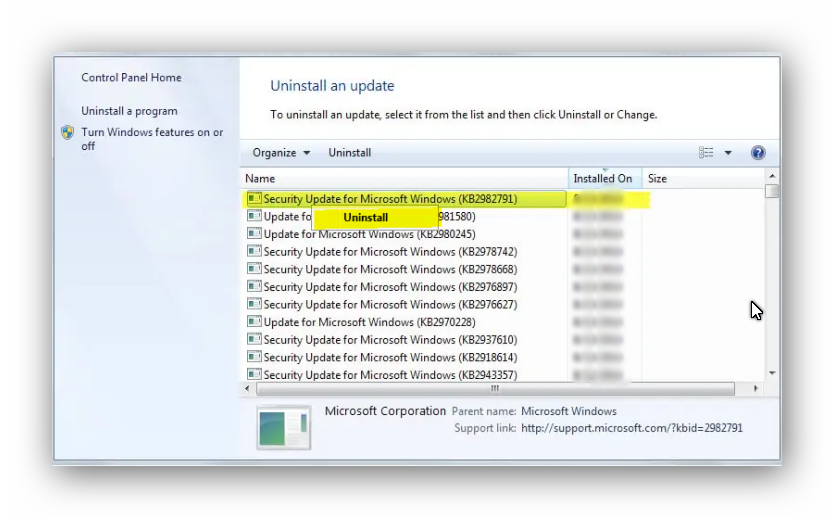This screenshot has width=834, height=518.
Task: Open Control Panel Home link
Action: pos(131,78)
